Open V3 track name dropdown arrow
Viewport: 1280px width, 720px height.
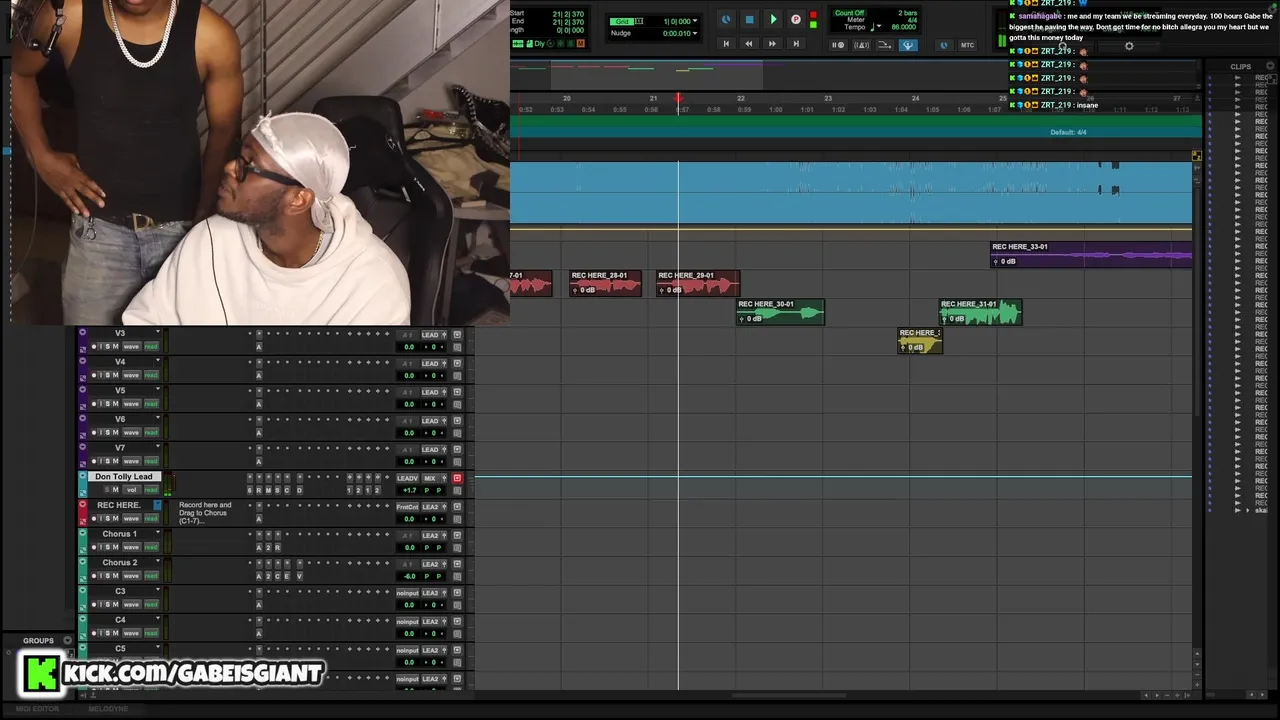point(157,332)
